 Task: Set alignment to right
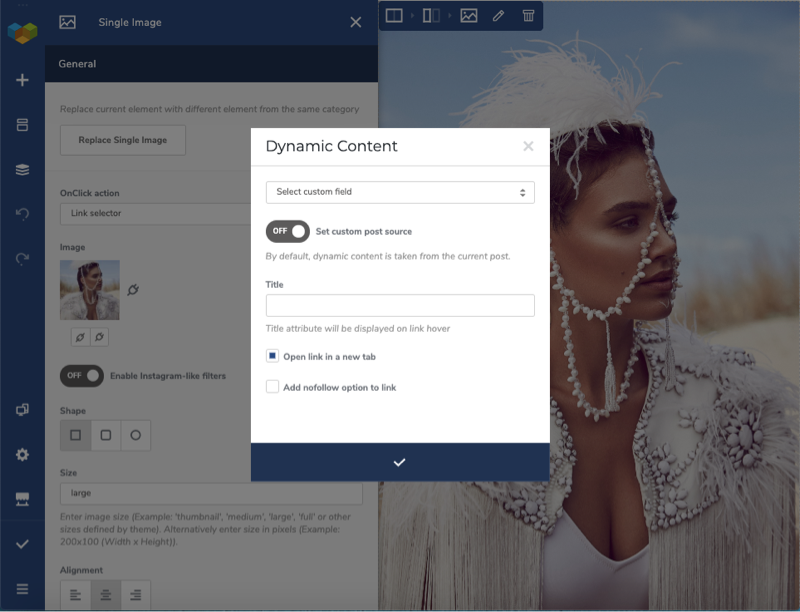coord(136,595)
